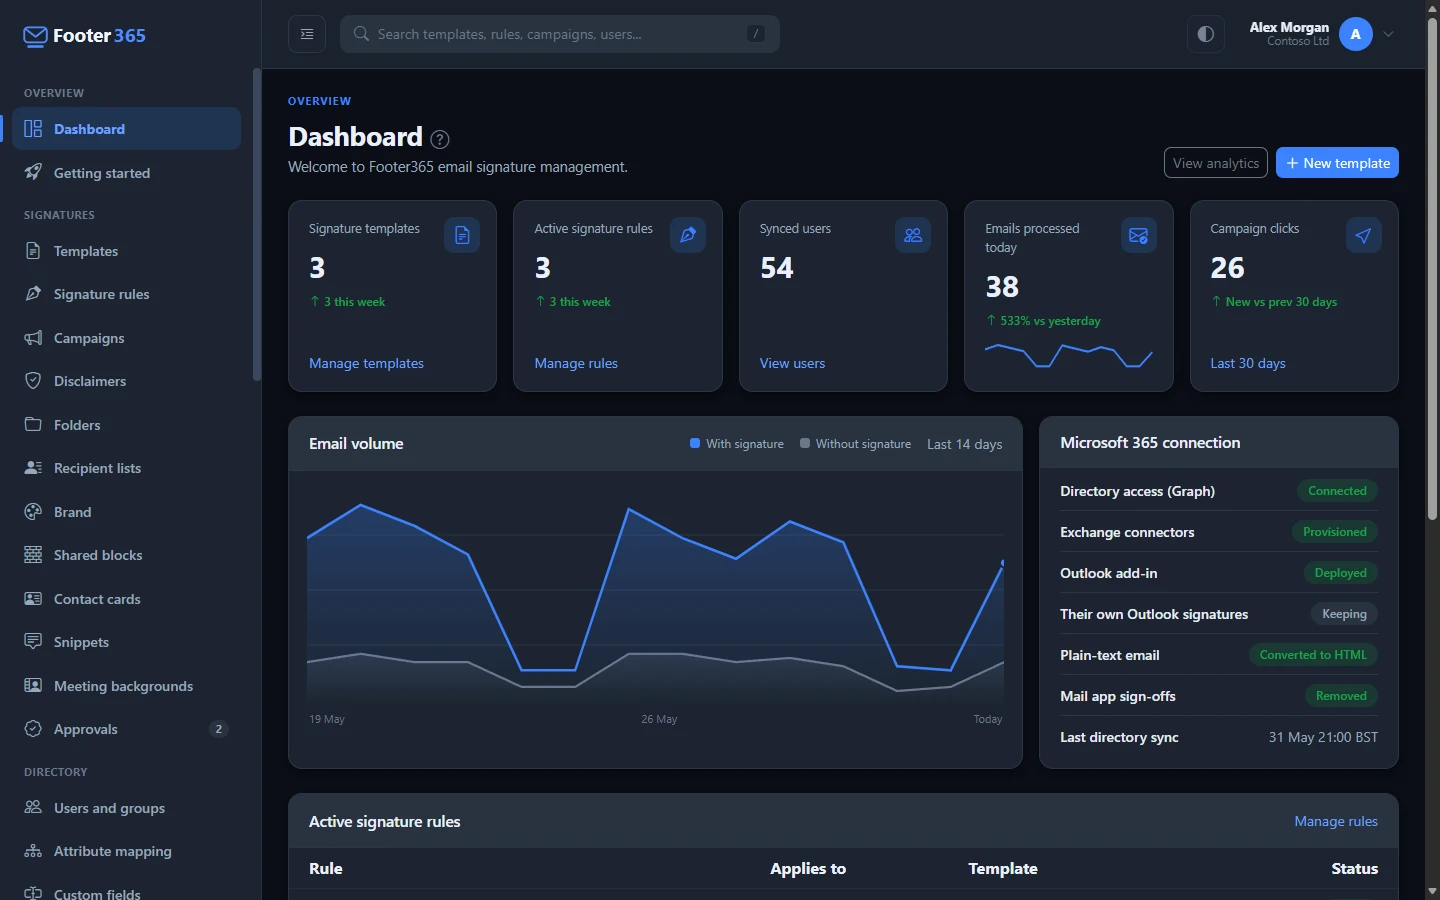Click the Today data point on chart
Image resolution: width=1440 pixels, height=900 pixels.
click(1002, 563)
